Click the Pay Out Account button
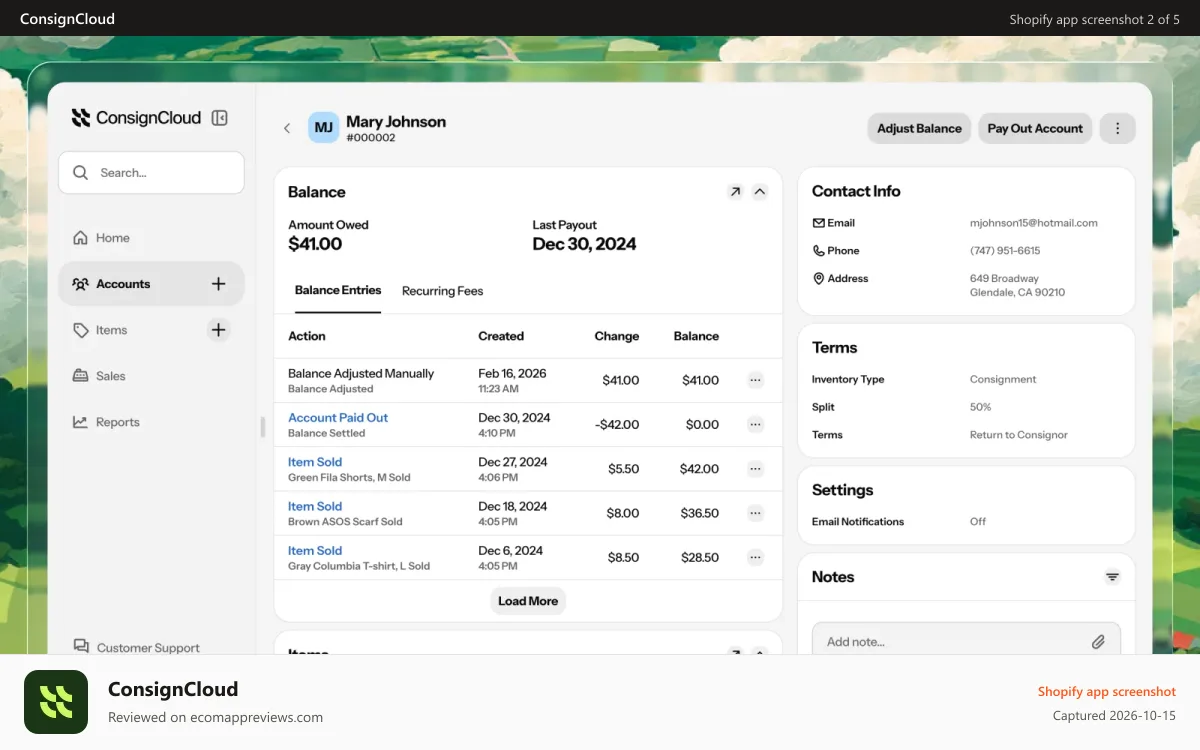This screenshot has height=750, width=1200. (x=1035, y=128)
